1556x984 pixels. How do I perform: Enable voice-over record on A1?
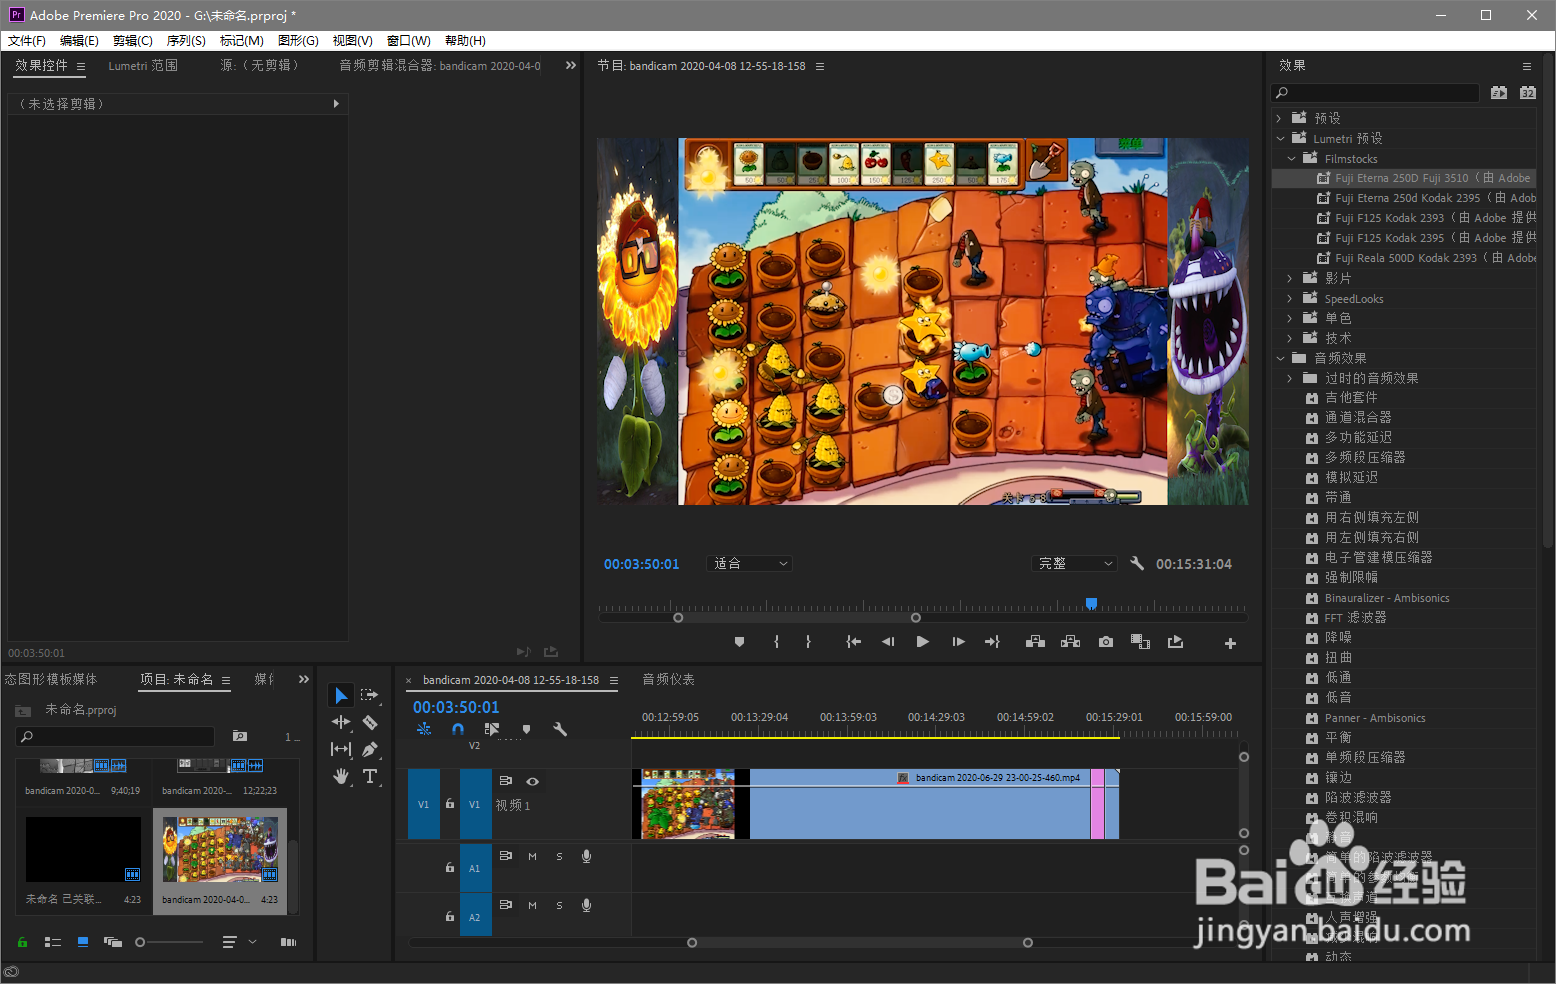click(x=587, y=856)
